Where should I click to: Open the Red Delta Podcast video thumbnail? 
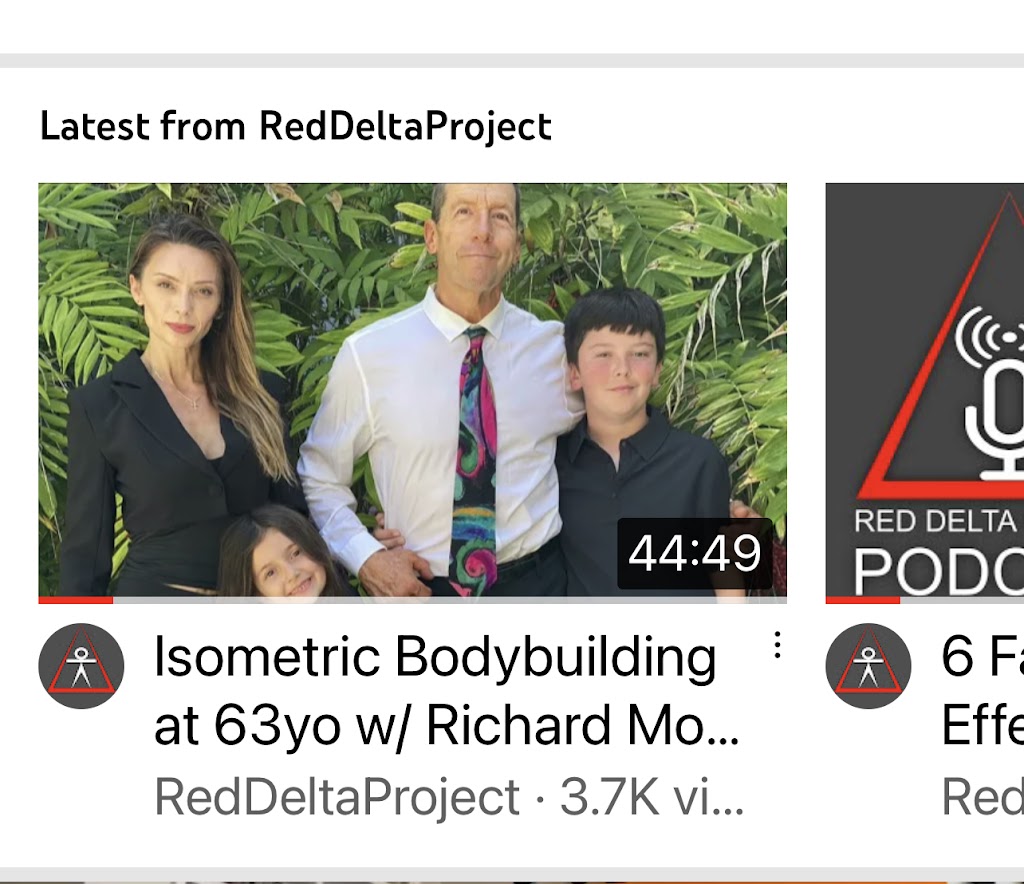click(x=925, y=390)
